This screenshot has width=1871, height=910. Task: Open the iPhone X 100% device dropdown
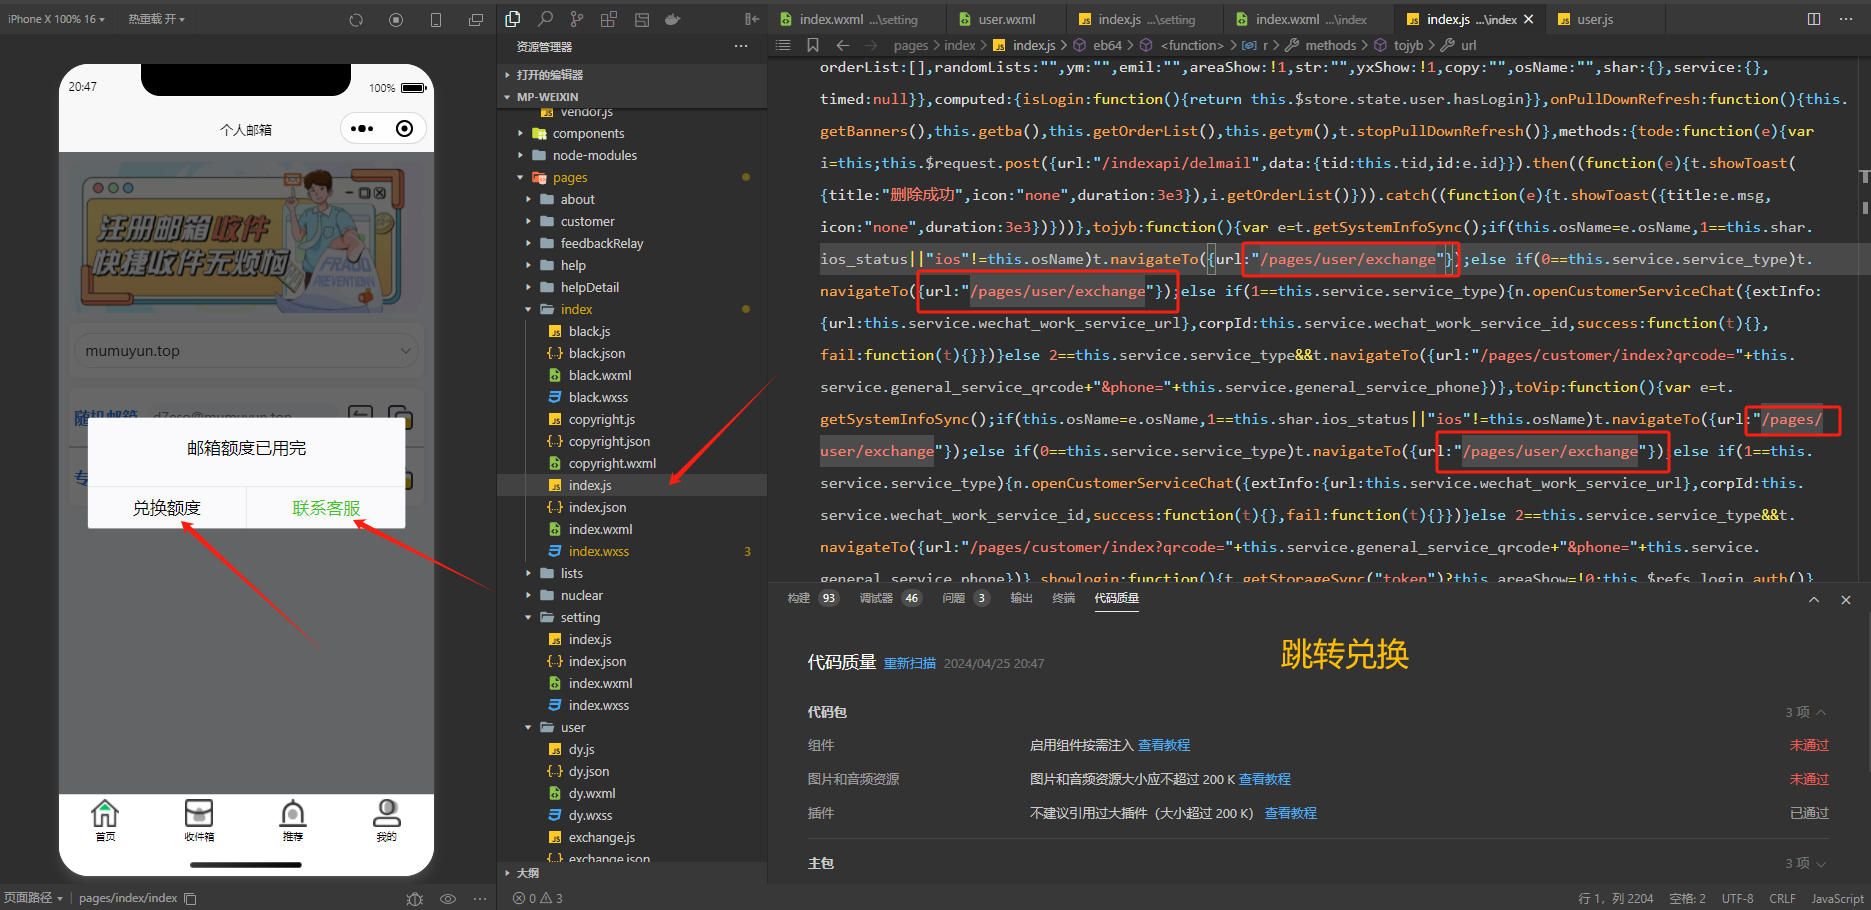(56, 19)
